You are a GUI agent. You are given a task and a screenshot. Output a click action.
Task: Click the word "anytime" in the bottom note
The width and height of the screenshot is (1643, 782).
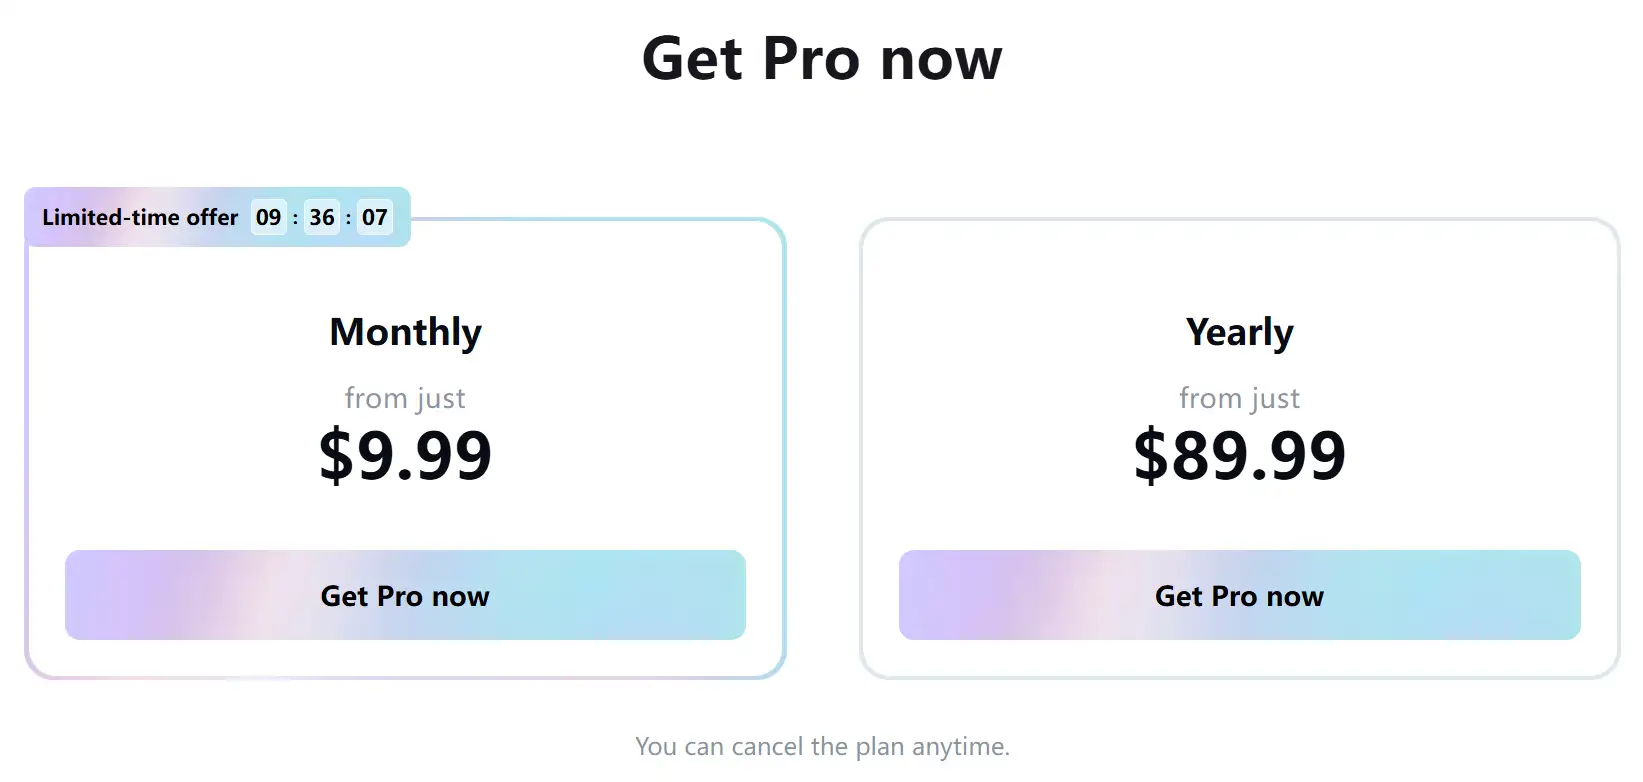pos(958,746)
